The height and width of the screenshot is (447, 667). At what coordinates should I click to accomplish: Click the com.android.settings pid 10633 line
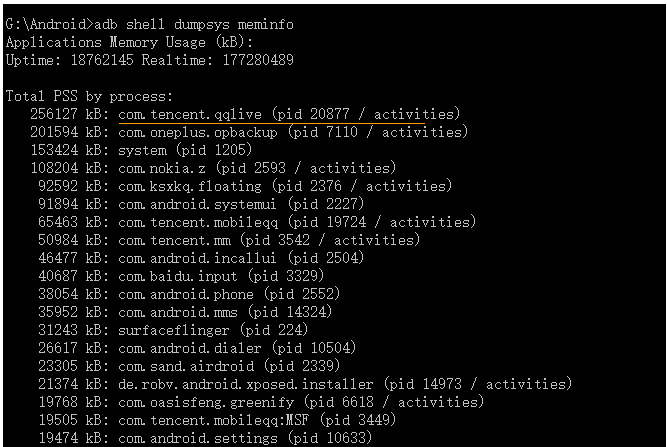(x=185, y=438)
